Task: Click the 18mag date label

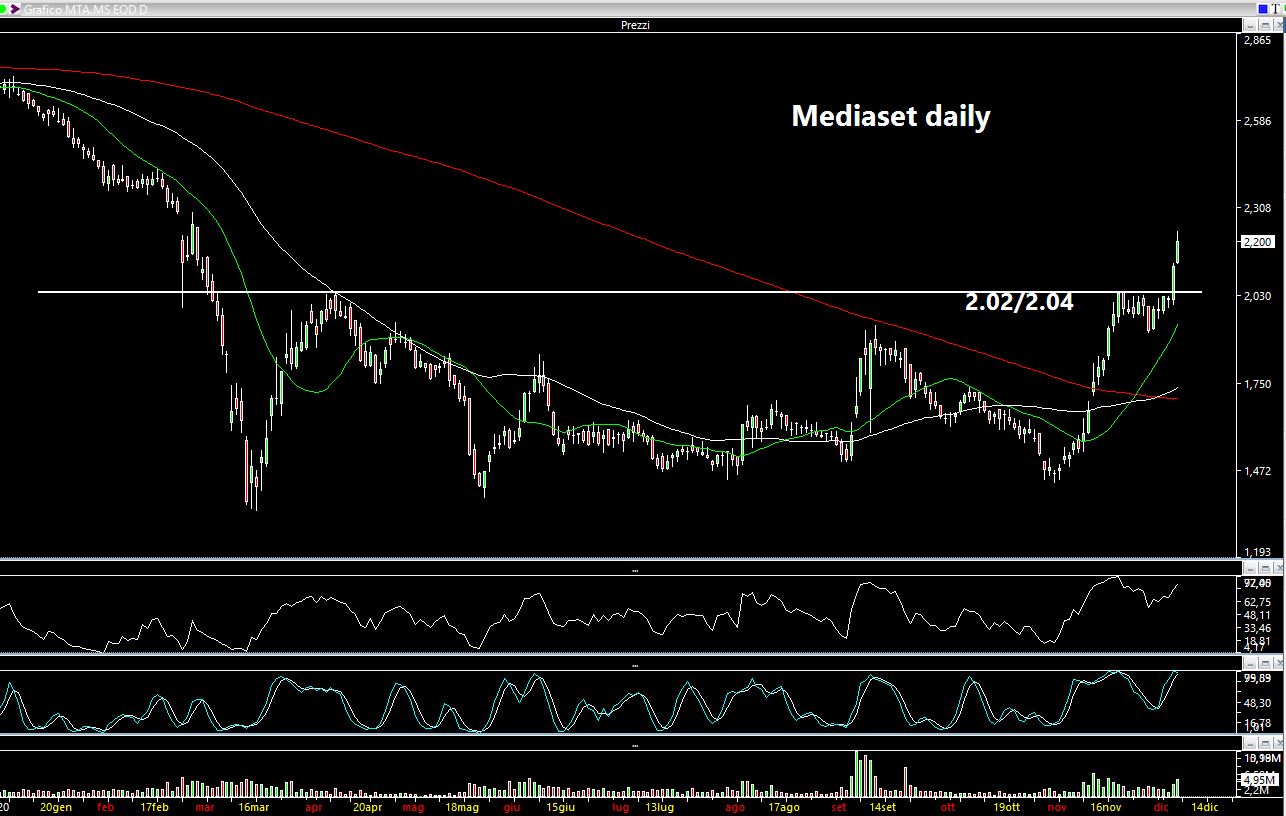Action: (462, 807)
